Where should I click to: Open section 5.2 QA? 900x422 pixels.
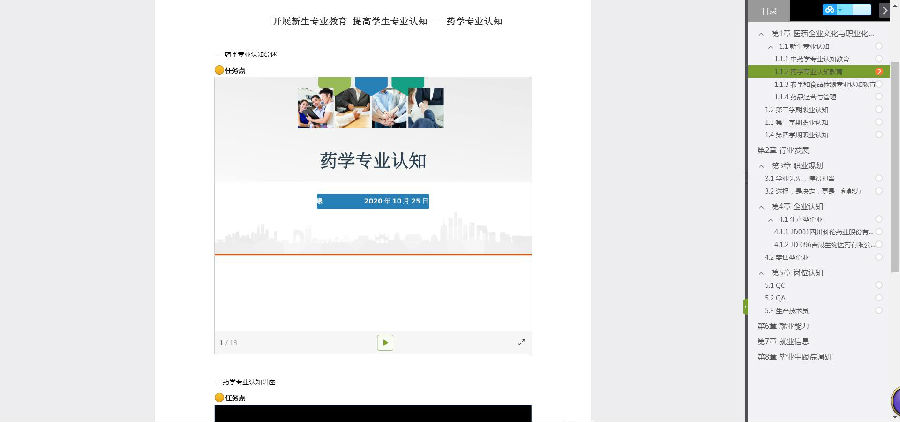pos(775,298)
